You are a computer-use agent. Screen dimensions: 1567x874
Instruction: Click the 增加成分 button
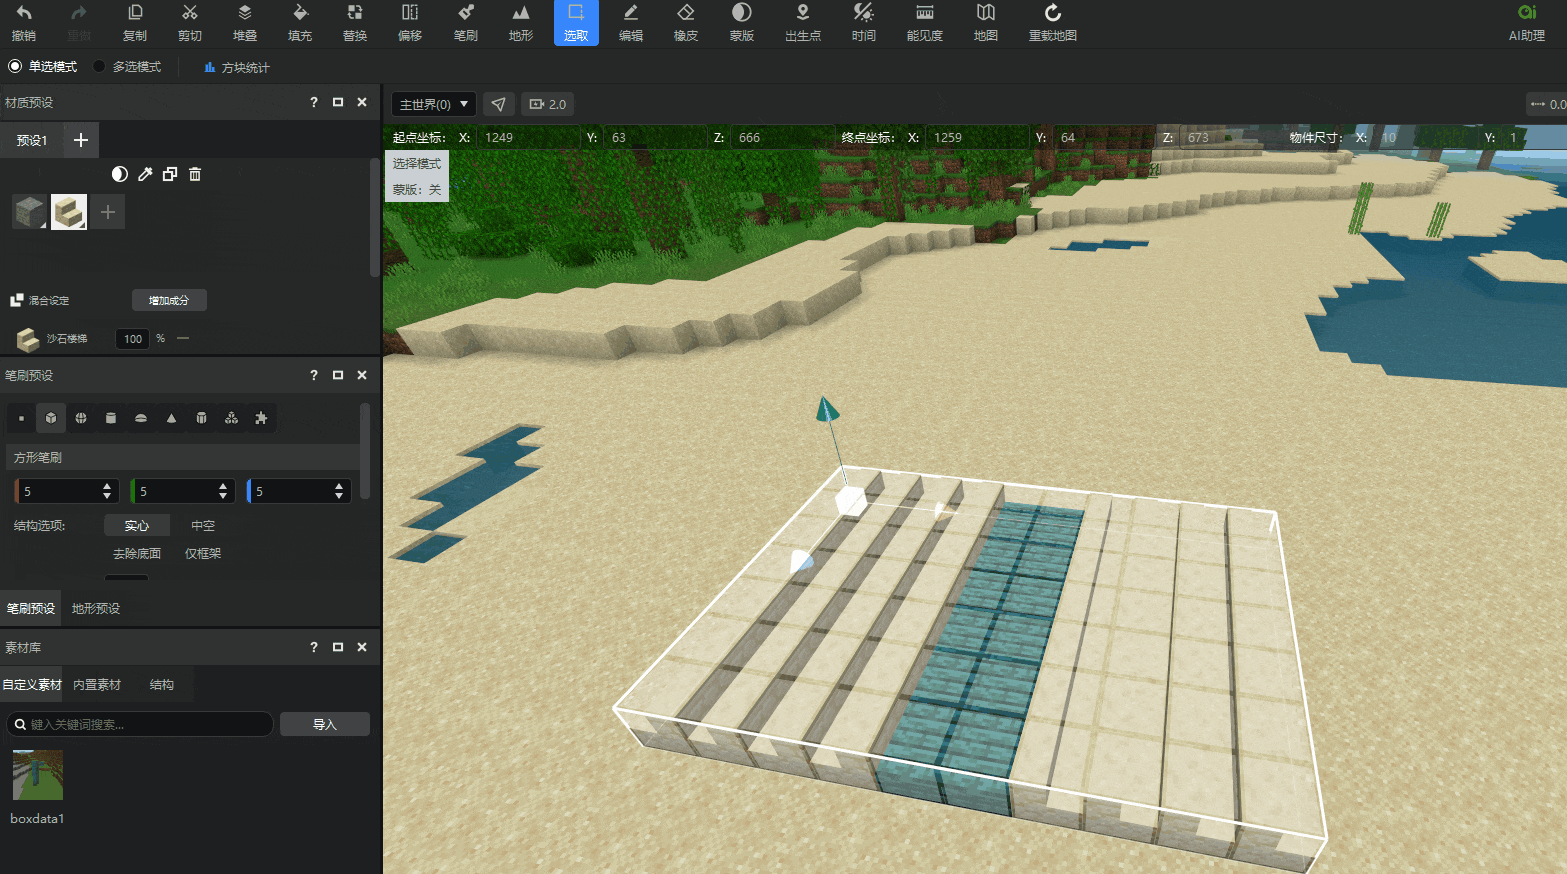coord(169,300)
